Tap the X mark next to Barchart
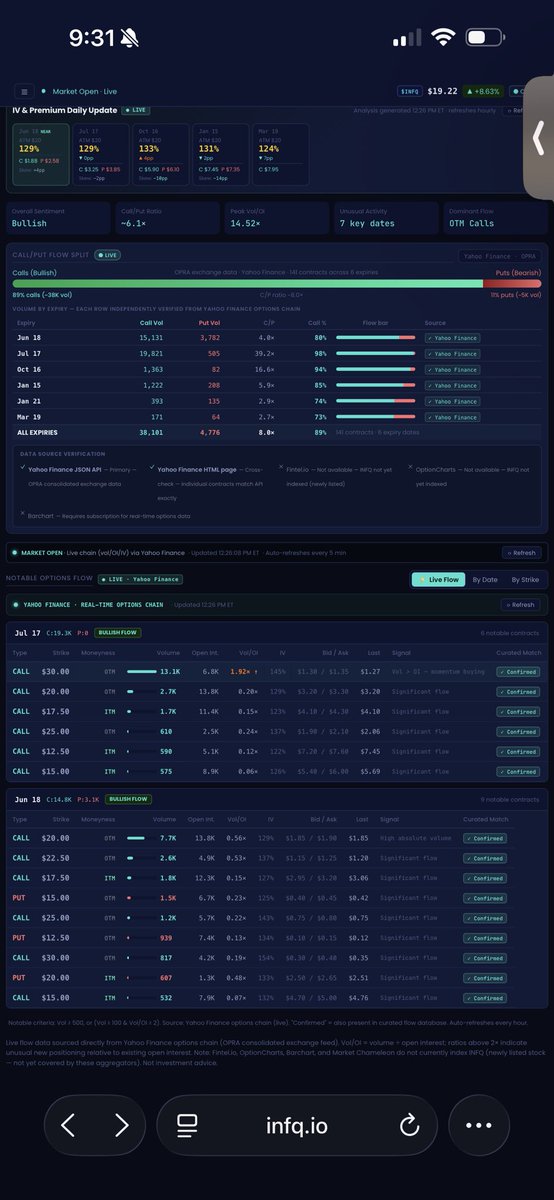The width and height of the screenshot is (554, 1200). tap(23, 513)
